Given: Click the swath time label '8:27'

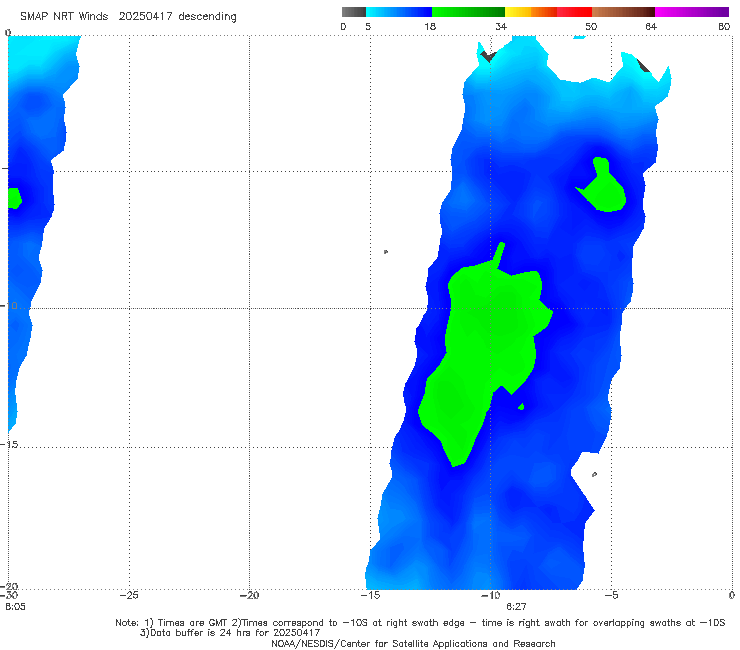Looking at the screenshot, I should (516, 607).
